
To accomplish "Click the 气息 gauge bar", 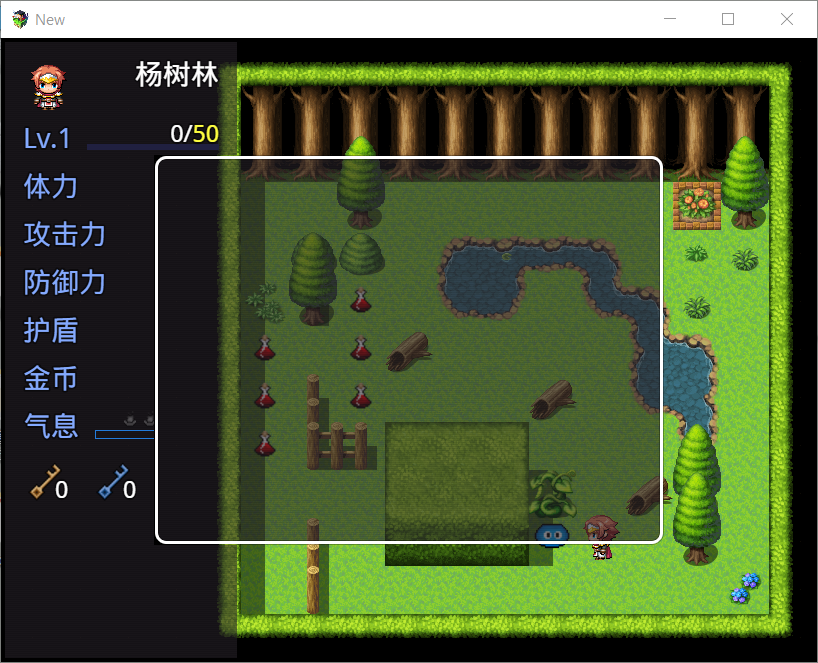I will (x=125, y=435).
